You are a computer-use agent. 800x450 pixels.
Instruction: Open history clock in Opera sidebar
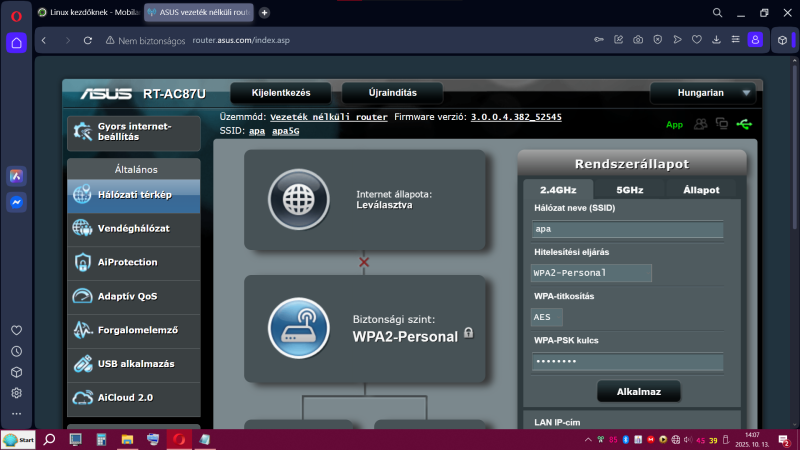[16, 352]
